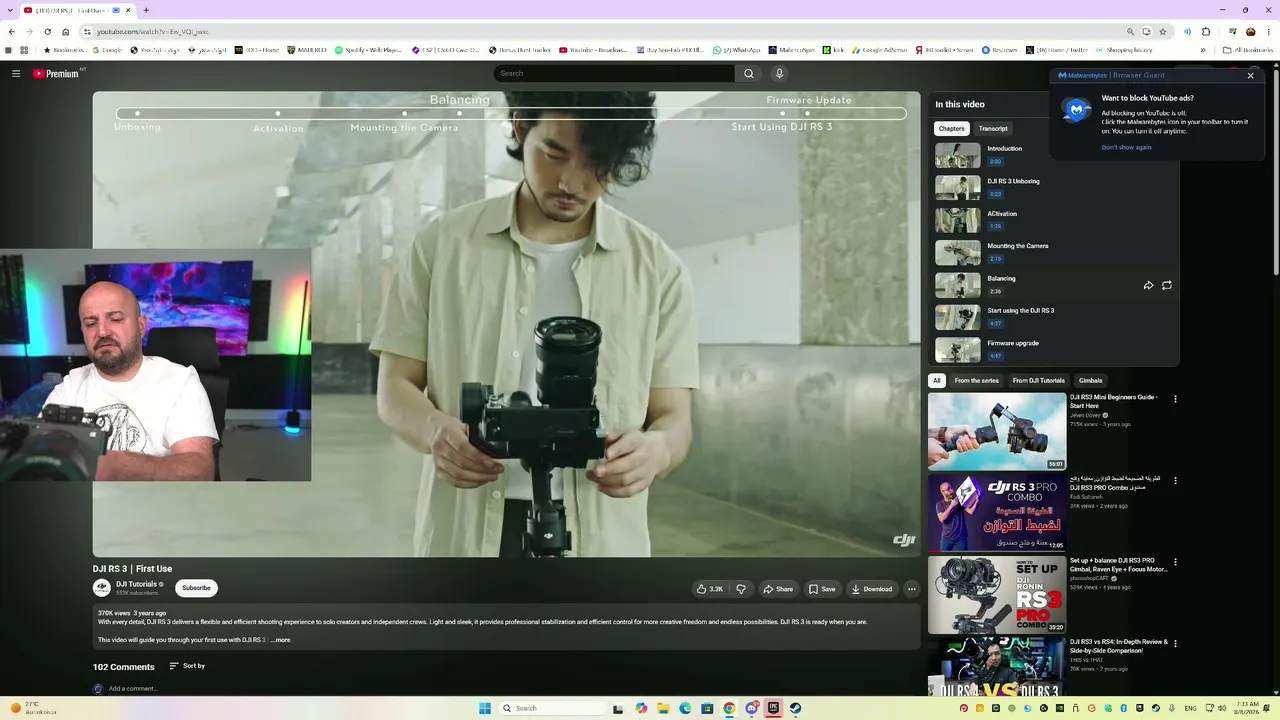Switch to the Transcript tab
Viewport: 1280px width, 720px height.
tap(993, 128)
